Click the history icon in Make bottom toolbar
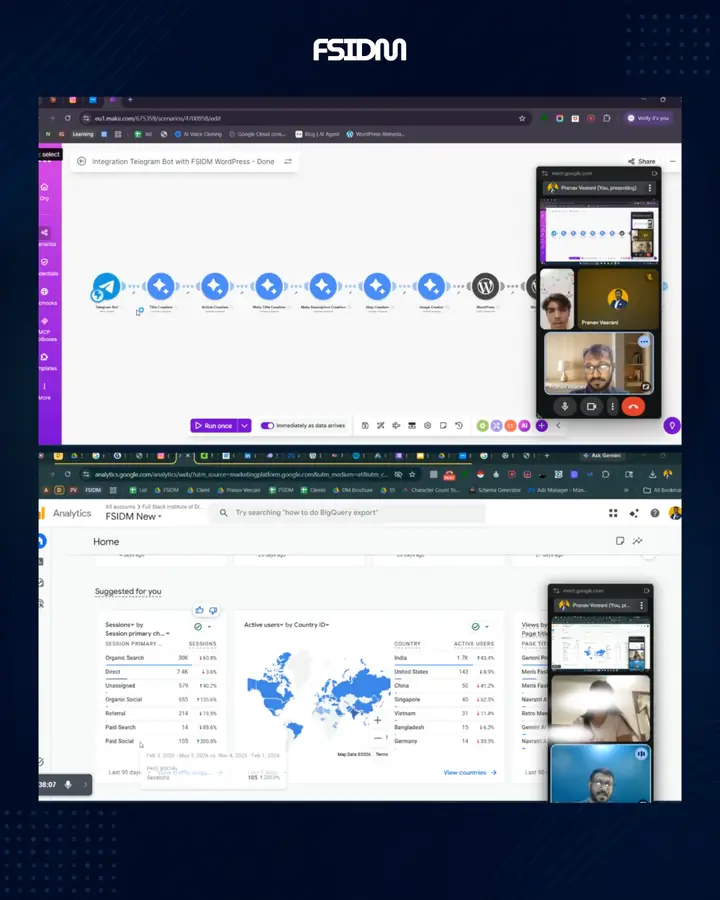The width and height of the screenshot is (720, 900). 459,426
